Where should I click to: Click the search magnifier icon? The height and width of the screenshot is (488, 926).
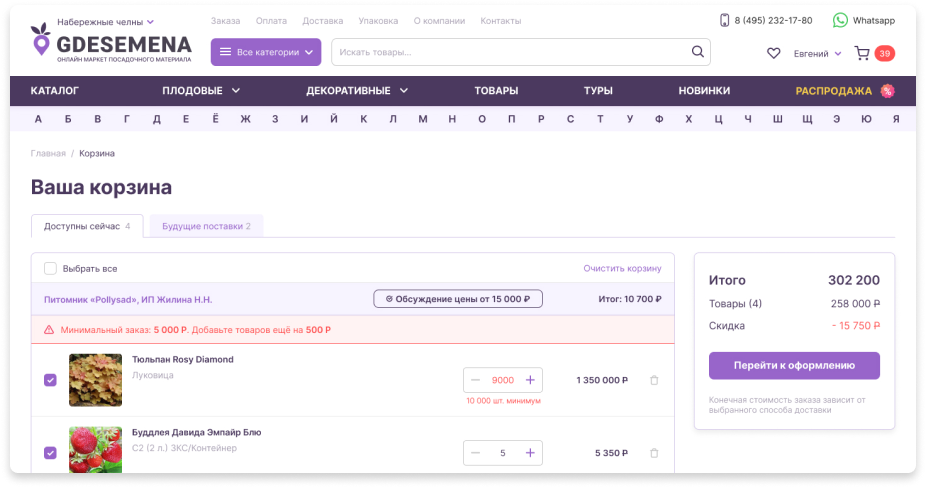pos(697,52)
